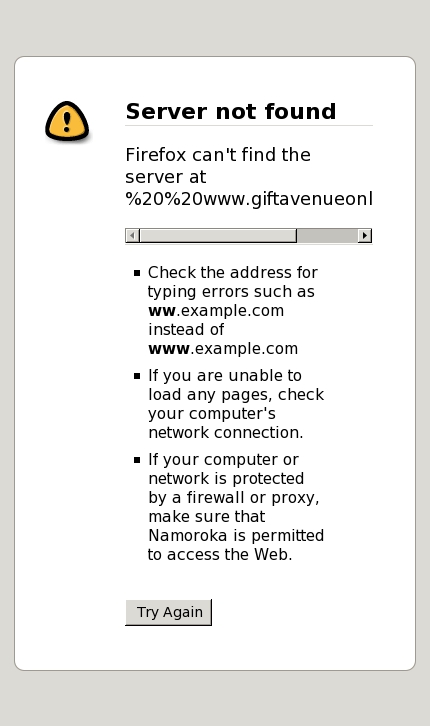This screenshot has width=430, height=726.
Task: Click the typing errors such as text
Action: 231,292
